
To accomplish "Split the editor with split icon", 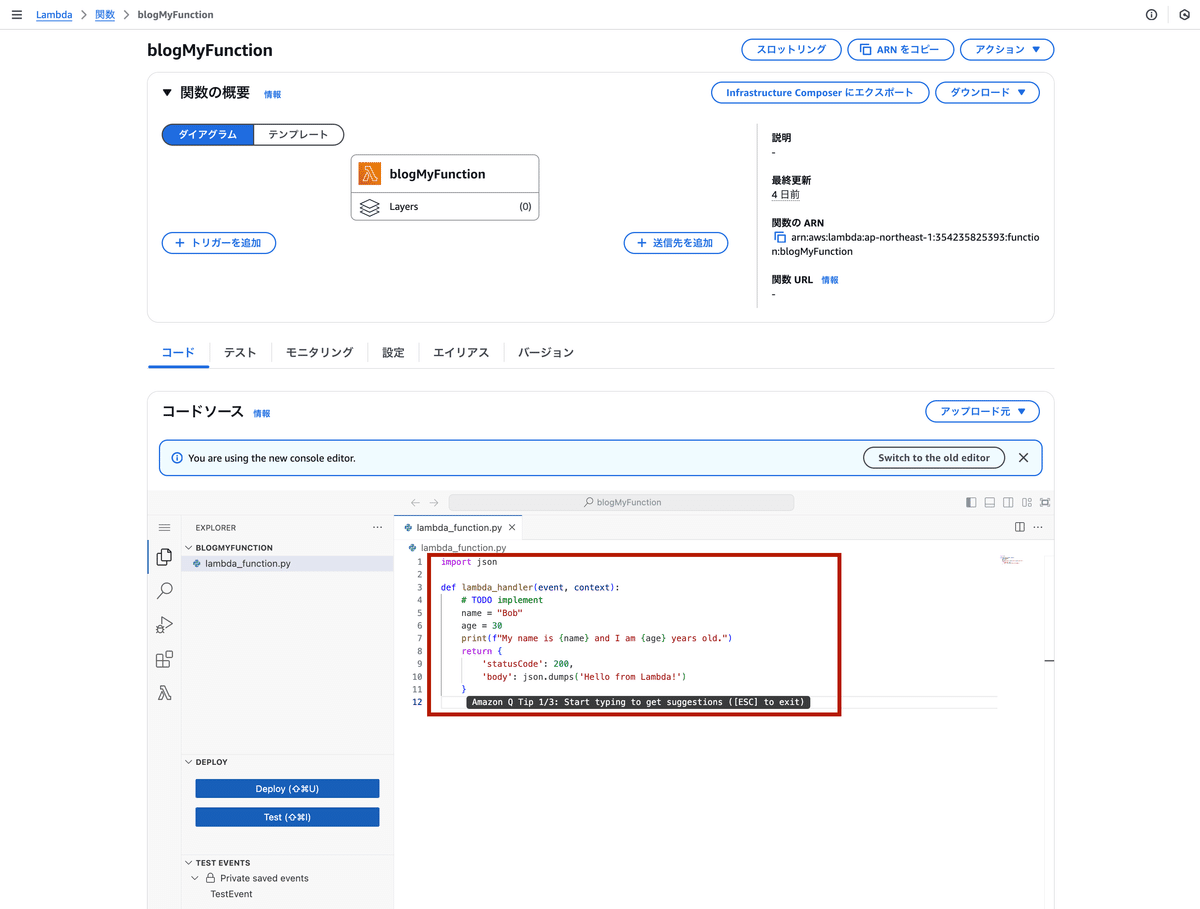I will pos(1019,527).
